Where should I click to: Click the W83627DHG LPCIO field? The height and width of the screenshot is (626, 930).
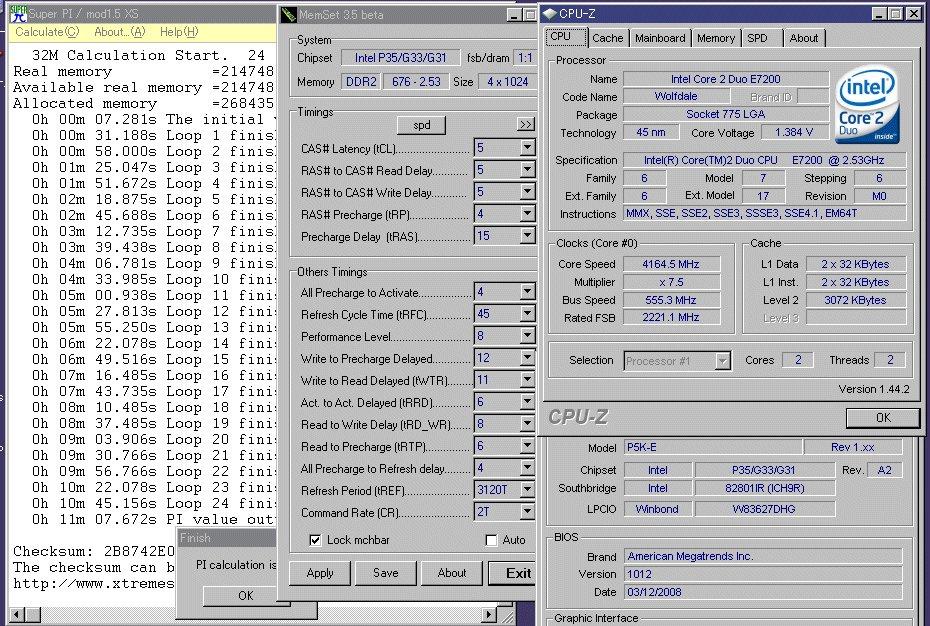(x=765, y=509)
